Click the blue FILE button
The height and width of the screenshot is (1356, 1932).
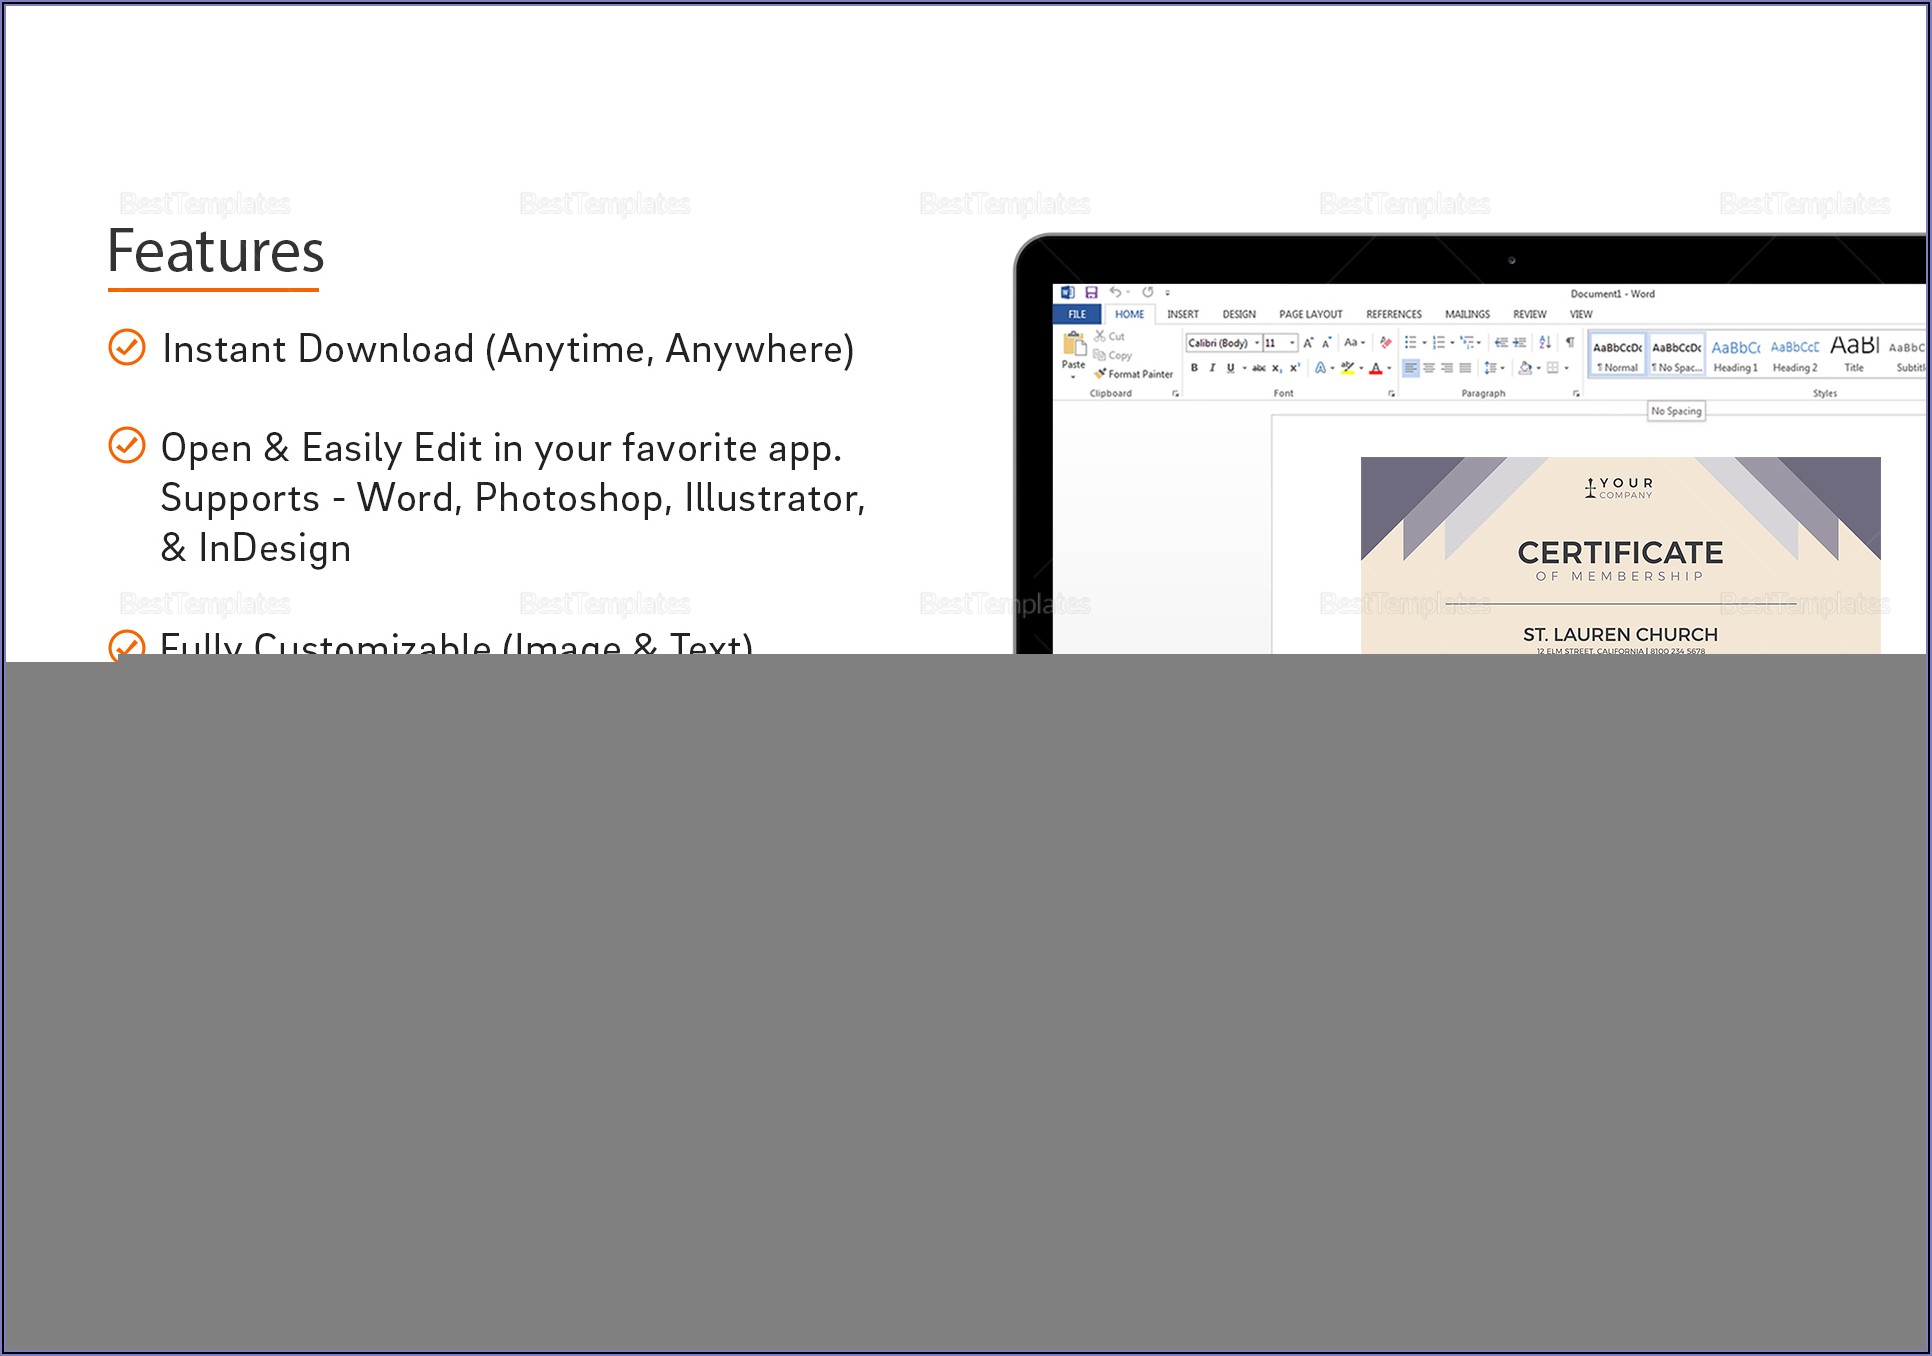point(1077,314)
